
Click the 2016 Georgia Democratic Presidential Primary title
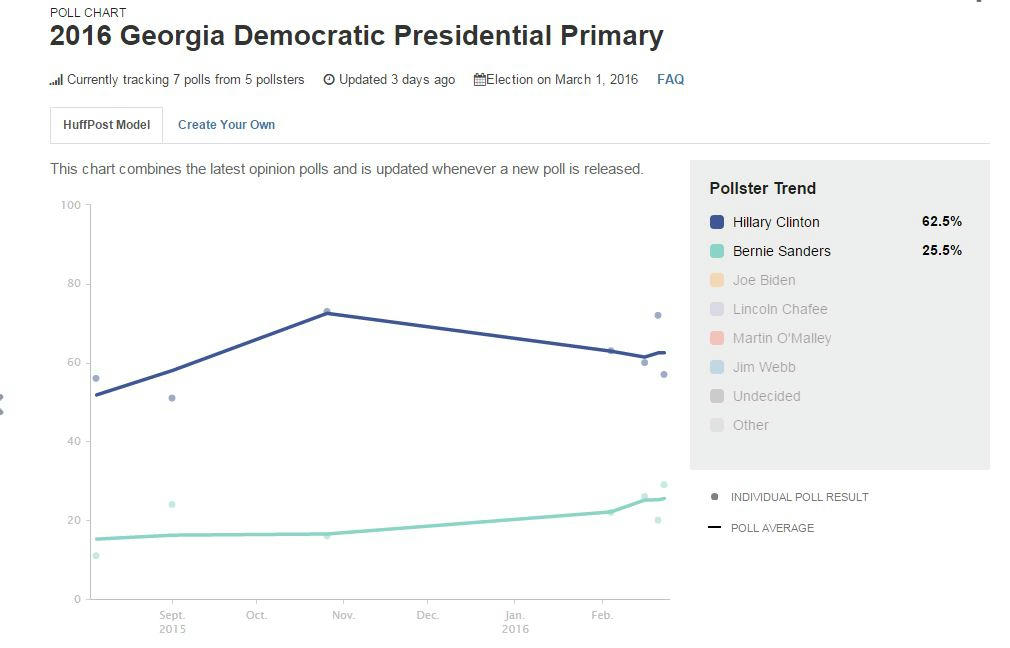click(x=356, y=37)
